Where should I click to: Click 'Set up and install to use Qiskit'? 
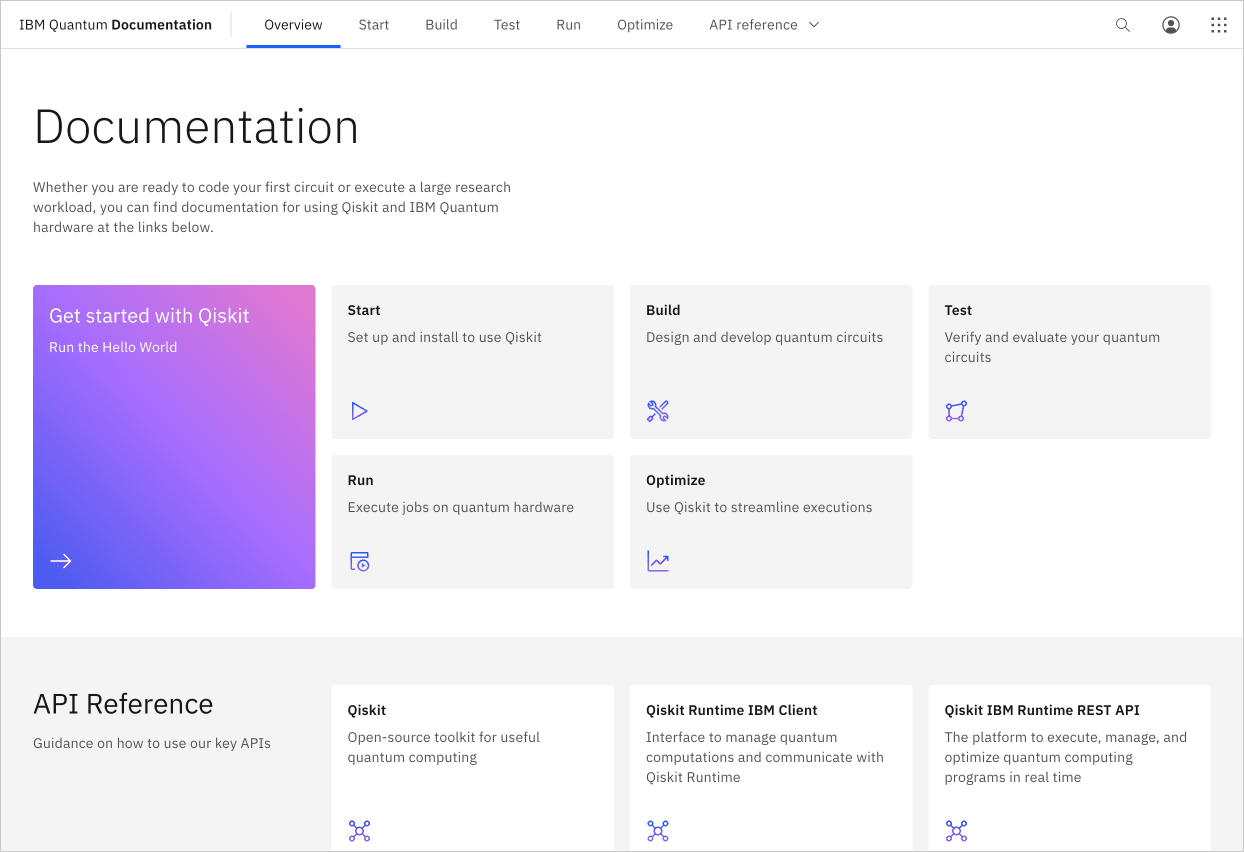[x=445, y=337]
